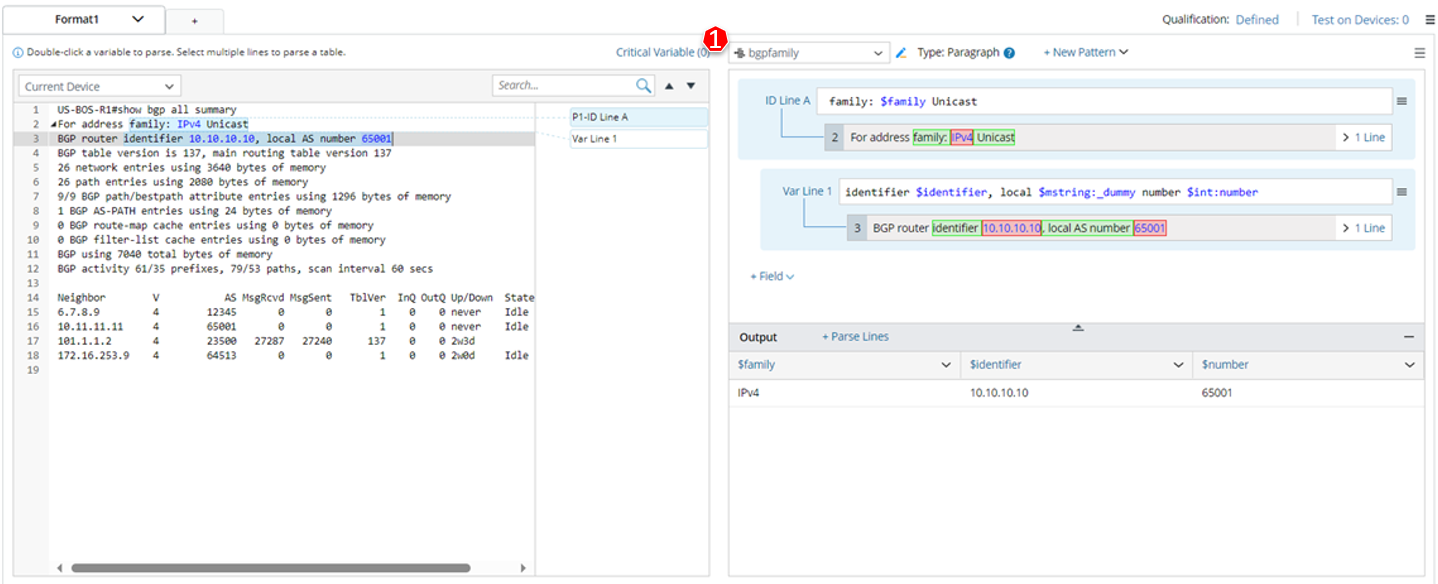The width and height of the screenshot is (1438, 584).
Task: Collapse the Output panel with minus icon
Action: 1409,338
